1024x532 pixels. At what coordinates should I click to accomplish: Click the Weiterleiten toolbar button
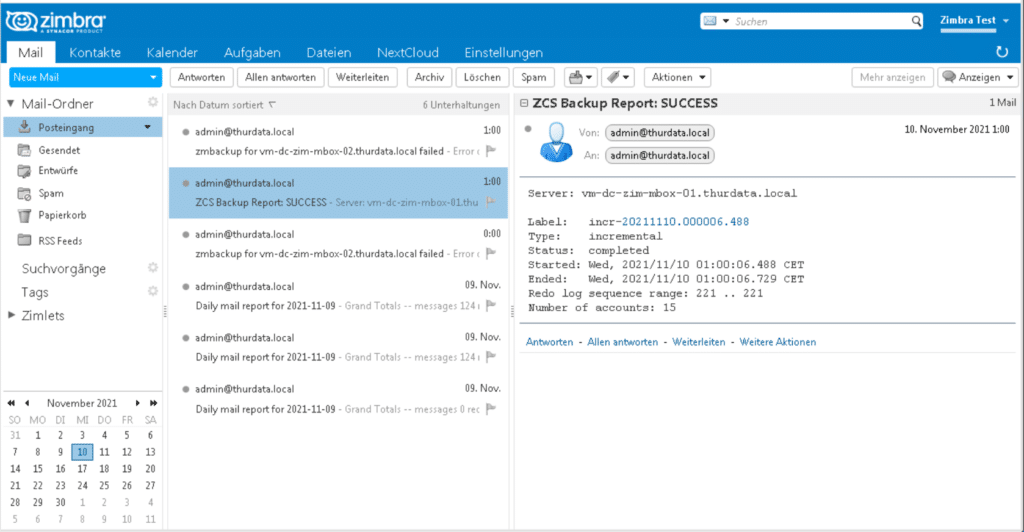362,77
